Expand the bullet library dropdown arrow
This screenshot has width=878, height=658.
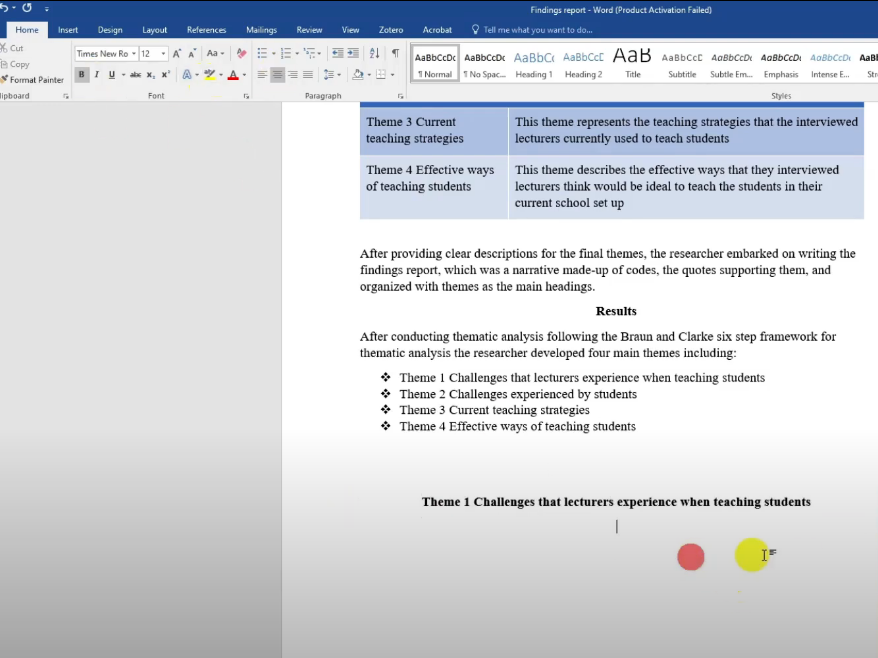click(x=273, y=53)
